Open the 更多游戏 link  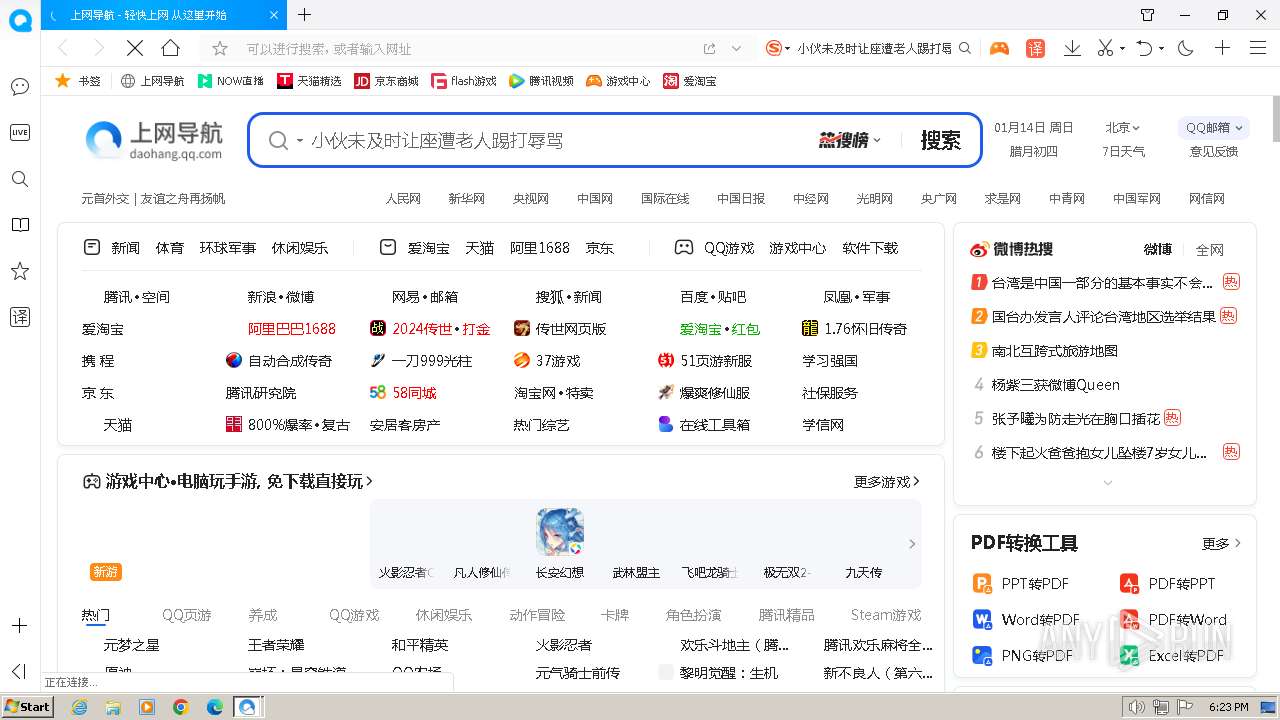click(x=887, y=482)
